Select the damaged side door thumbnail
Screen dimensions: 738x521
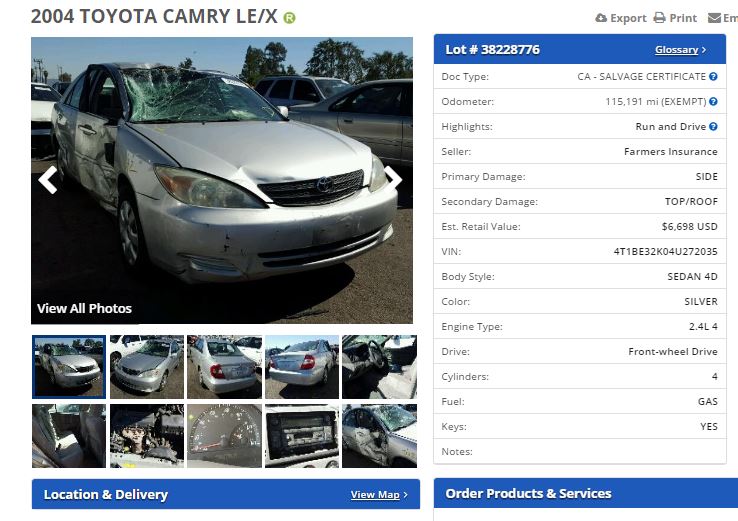pos(379,436)
